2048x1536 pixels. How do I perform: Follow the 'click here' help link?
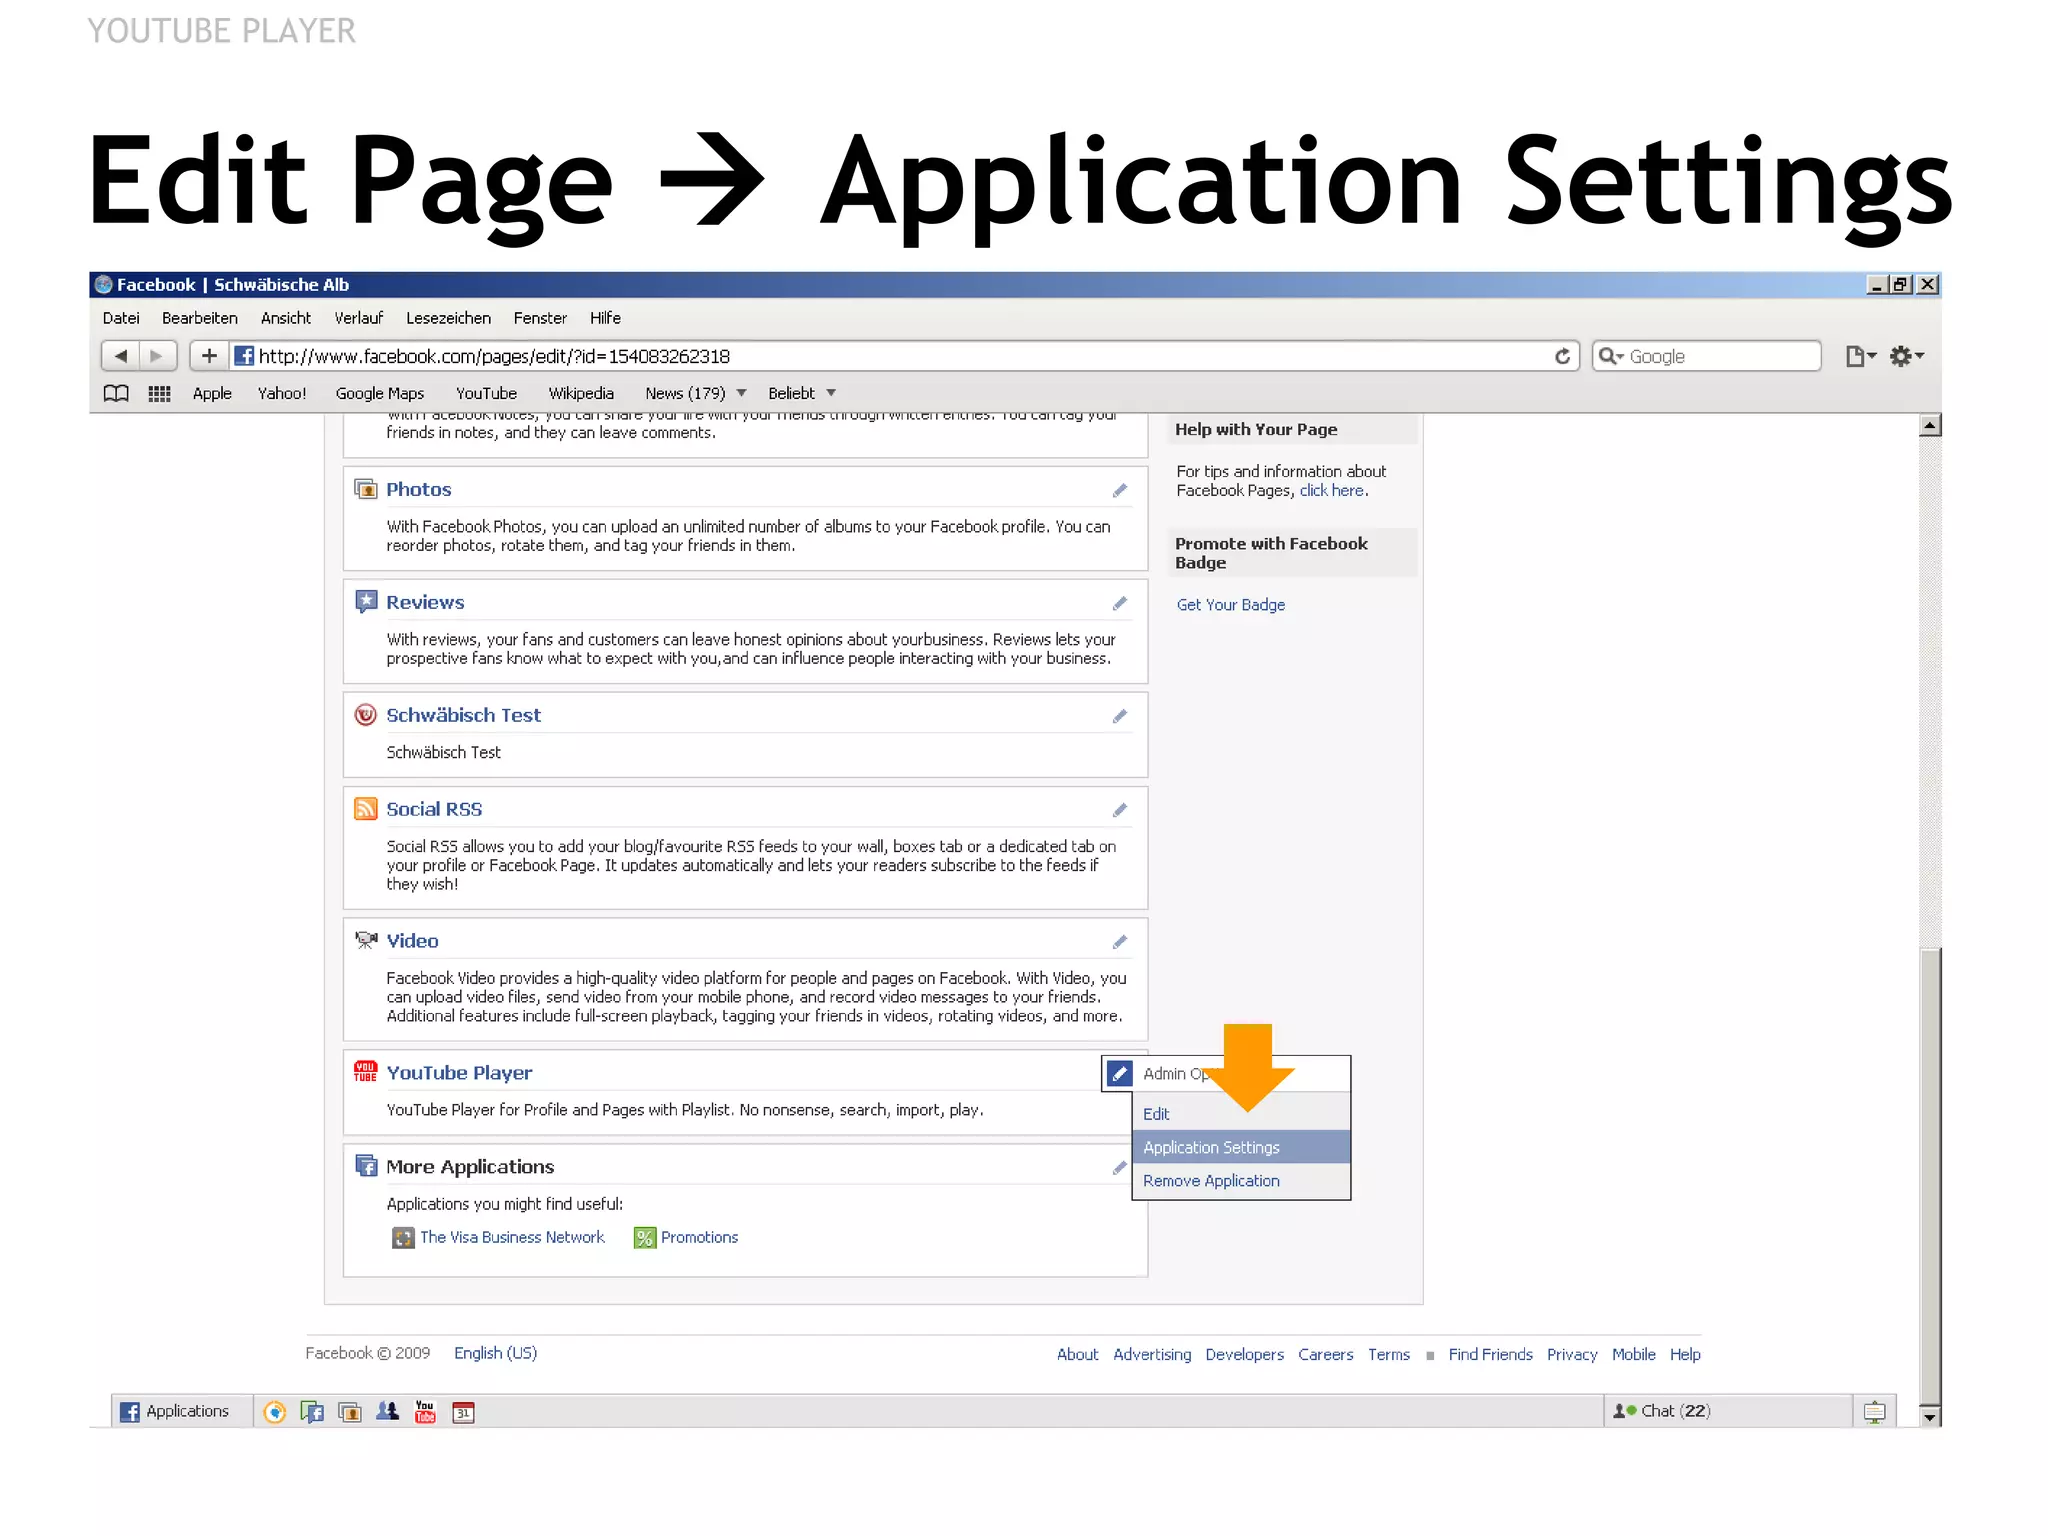(1331, 491)
